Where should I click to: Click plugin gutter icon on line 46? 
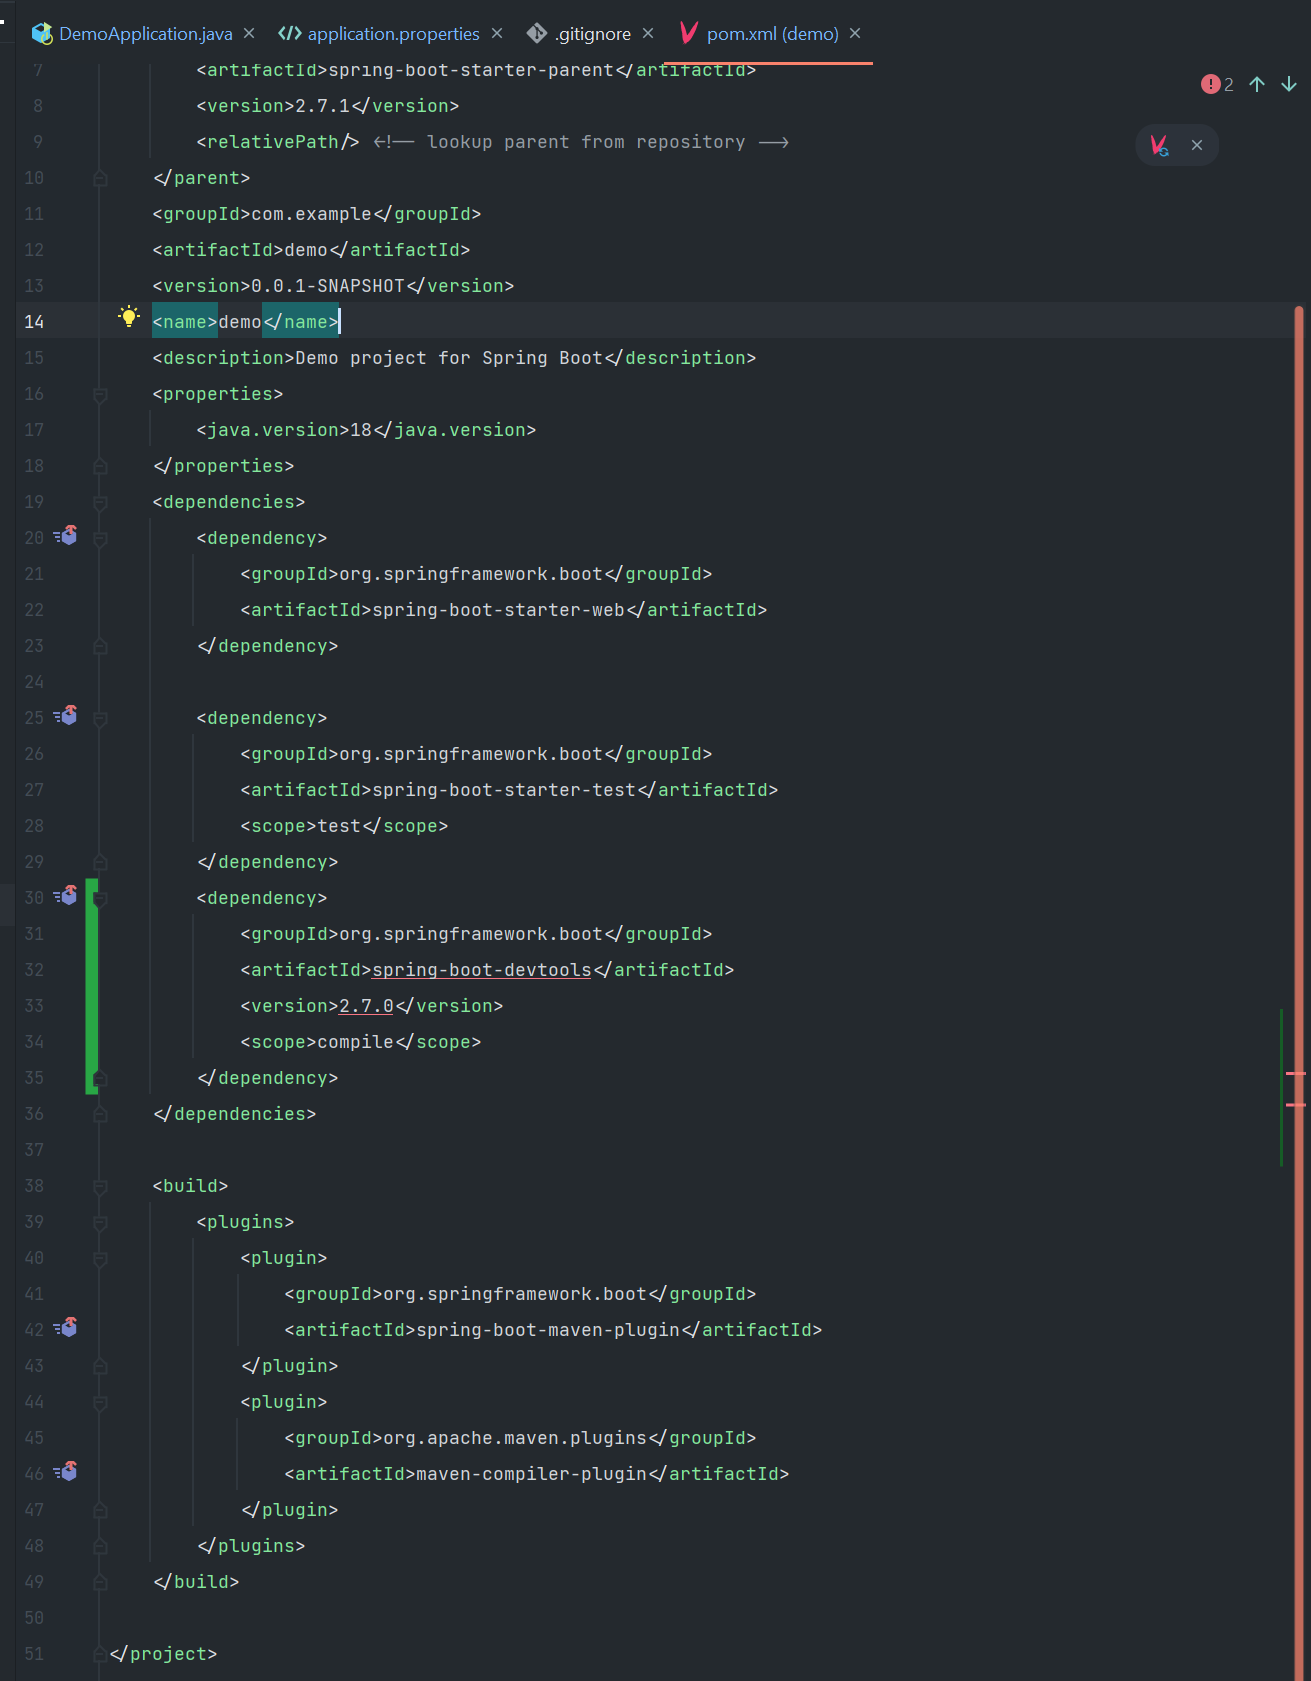66,1472
